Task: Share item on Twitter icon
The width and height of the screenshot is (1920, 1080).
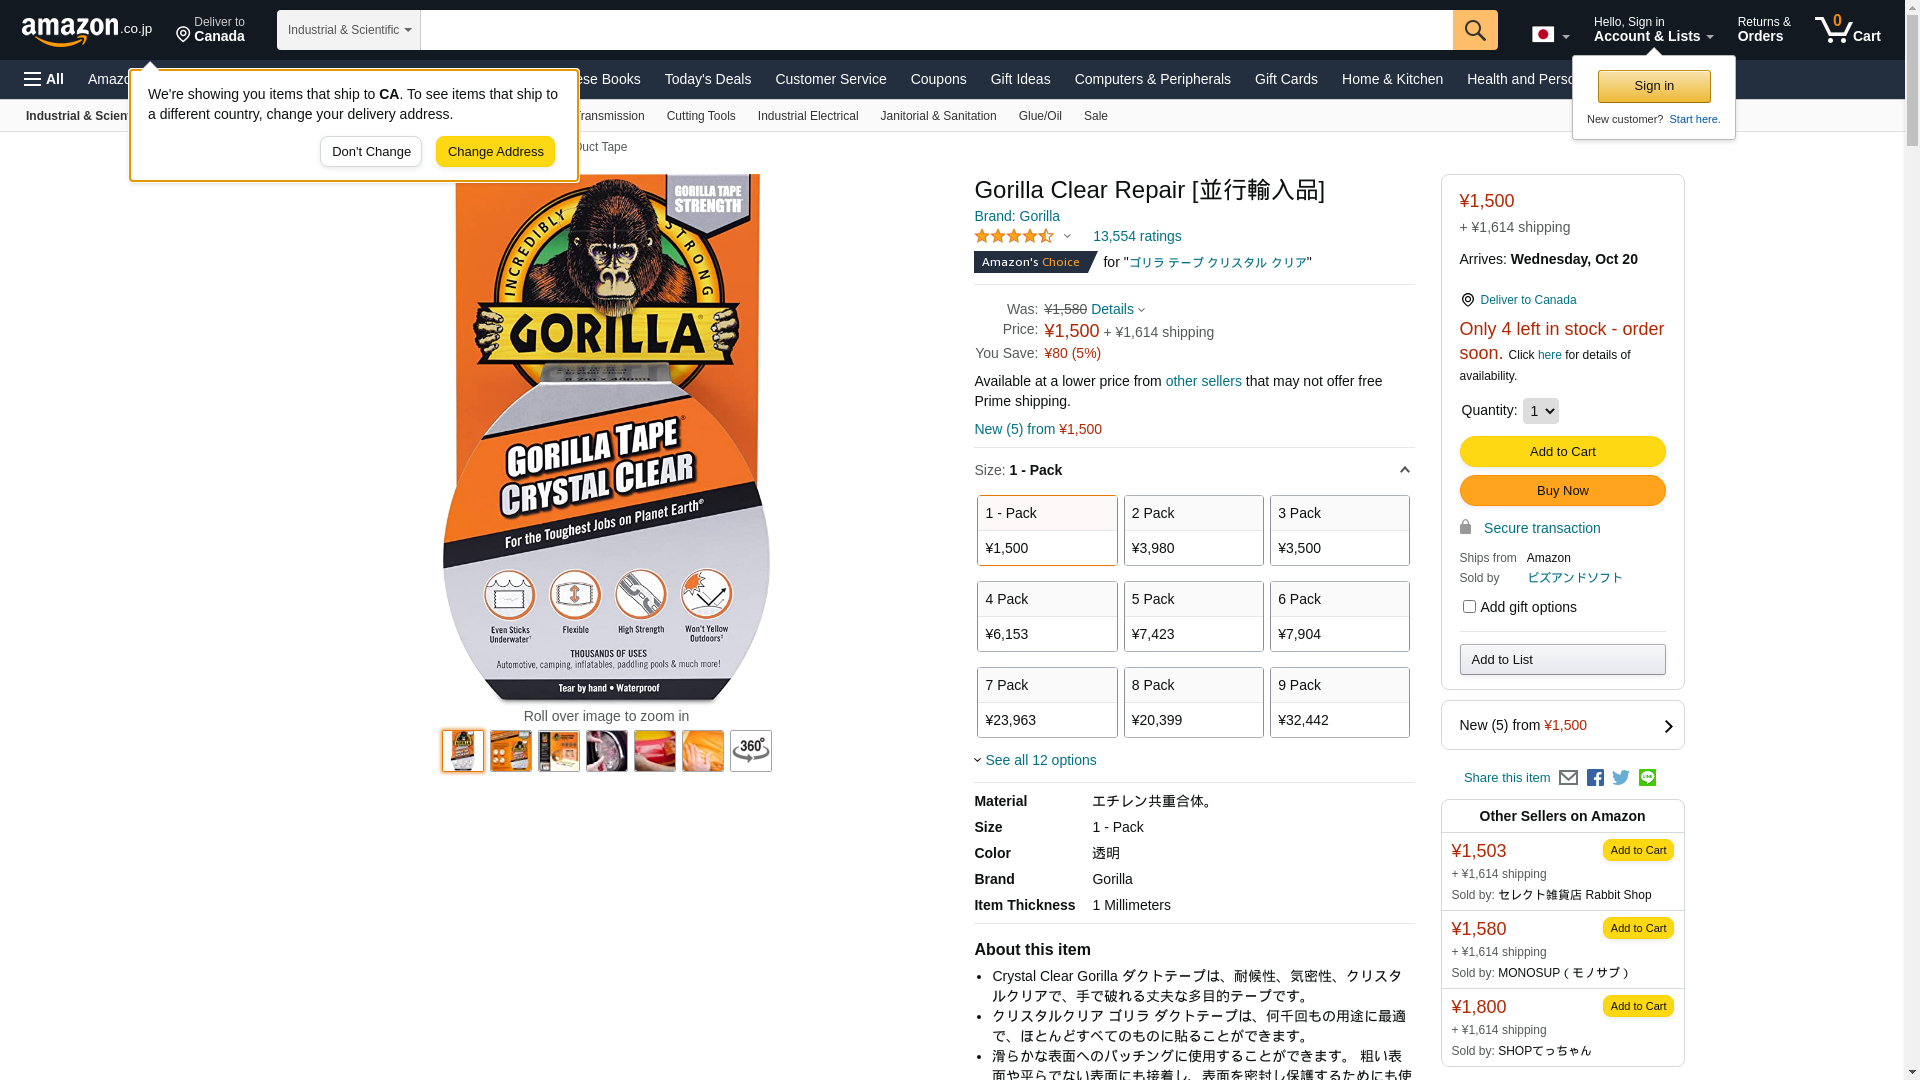Action: click(x=1621, y=778)
